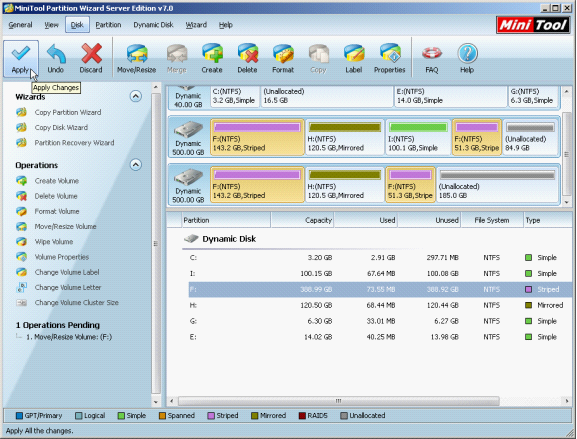The width and height of the screenshot is (577, 439).
Task: Select G: row in partition list
Action: (380, 321)
